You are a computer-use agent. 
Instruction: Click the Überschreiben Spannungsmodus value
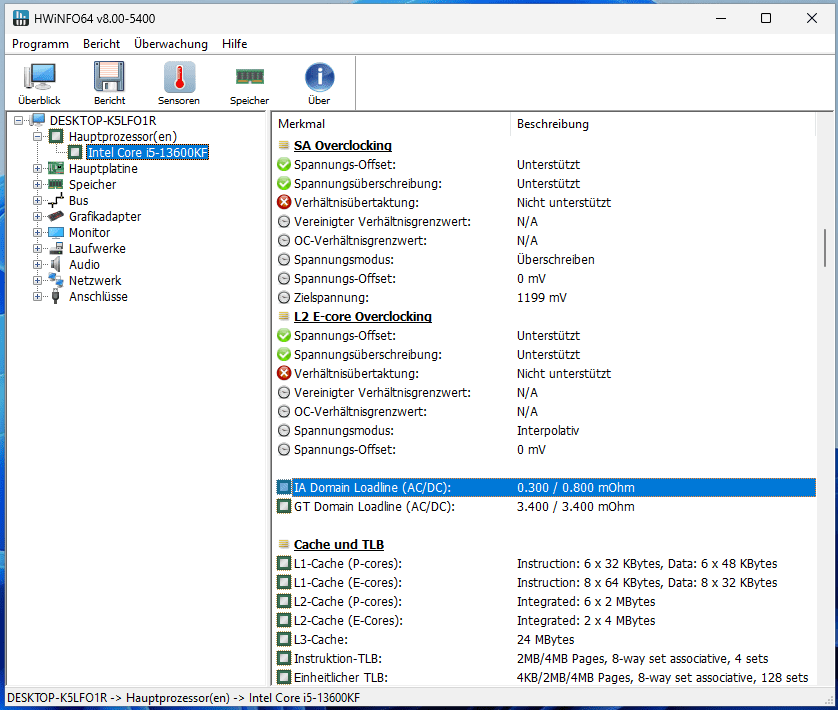click(556, 260)
